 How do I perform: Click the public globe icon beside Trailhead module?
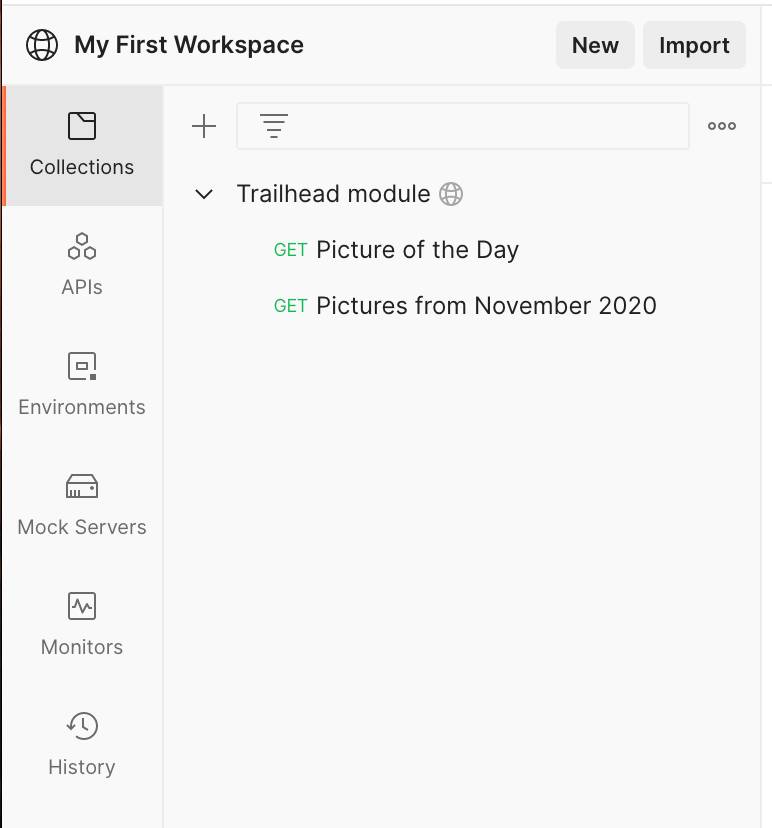click(451, 194)
